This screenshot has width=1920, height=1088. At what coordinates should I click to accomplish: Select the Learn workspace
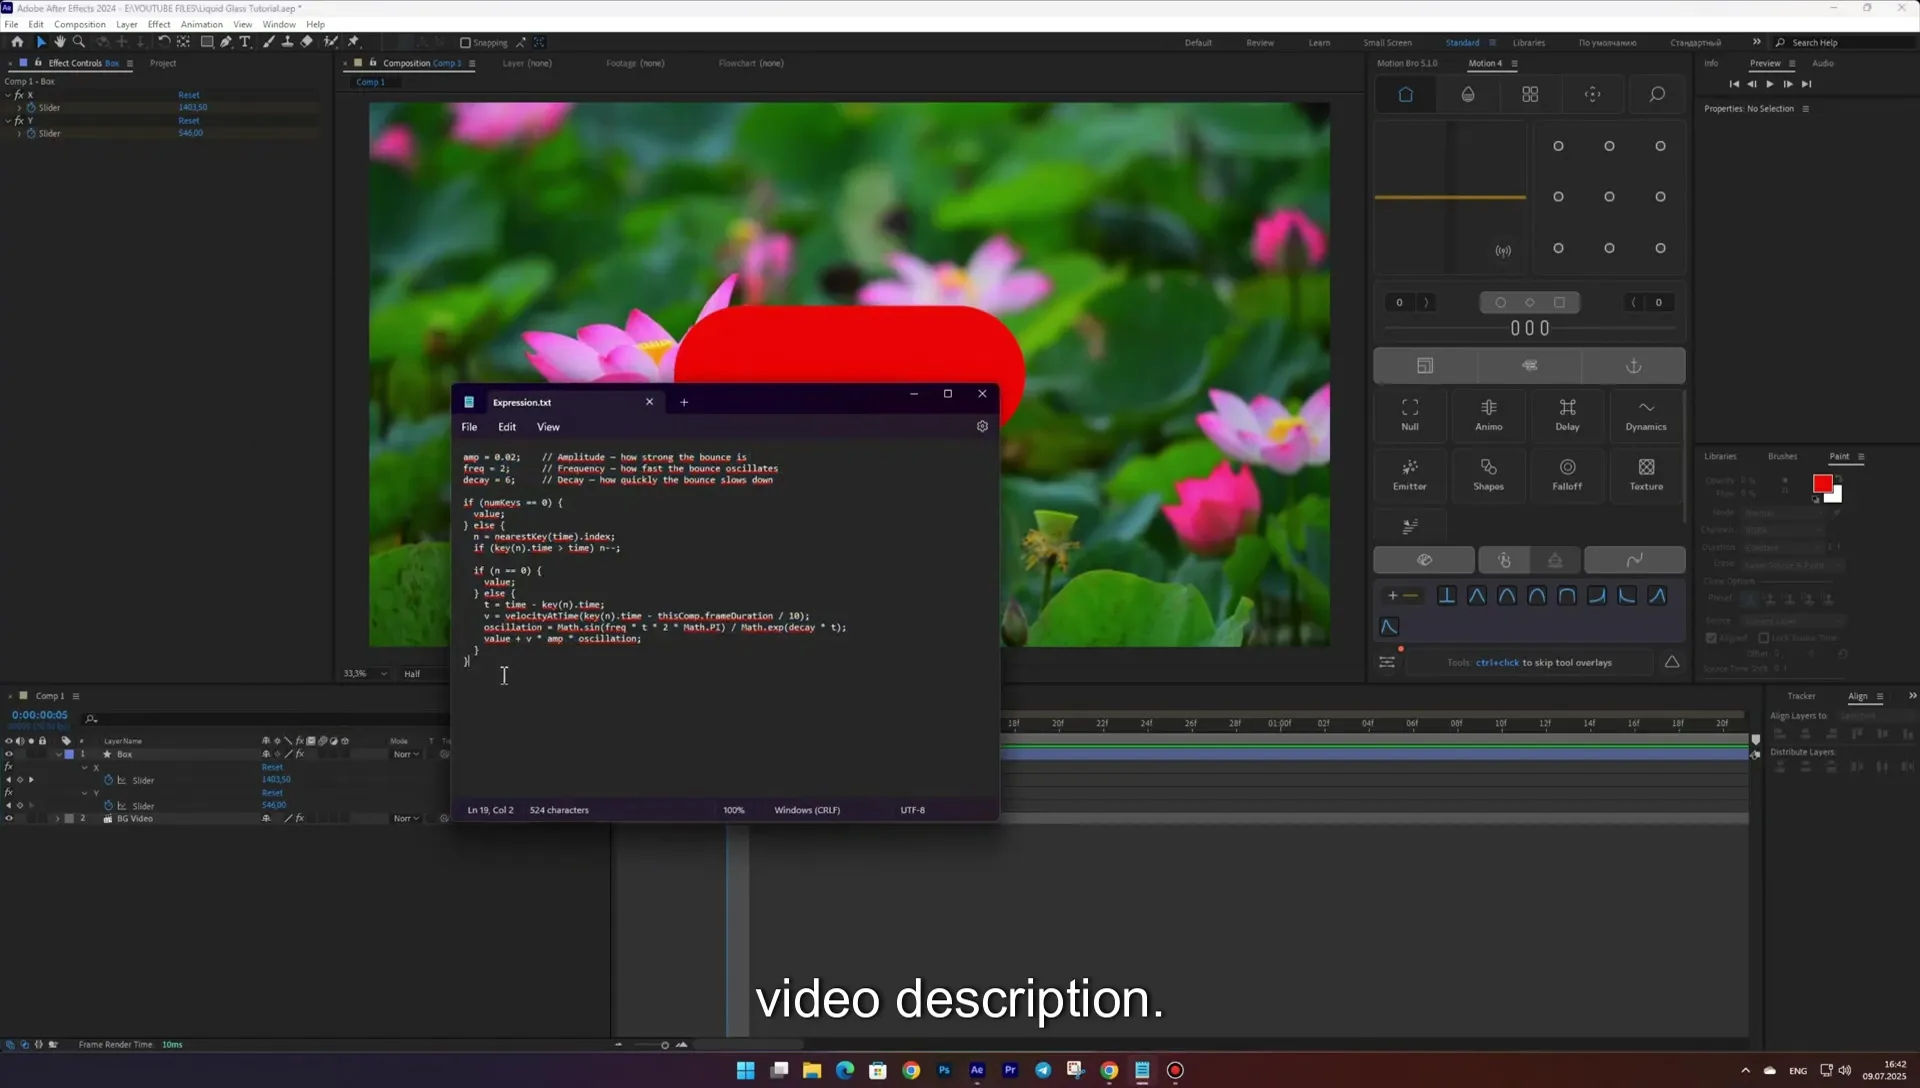click(x=1319, y=43)
